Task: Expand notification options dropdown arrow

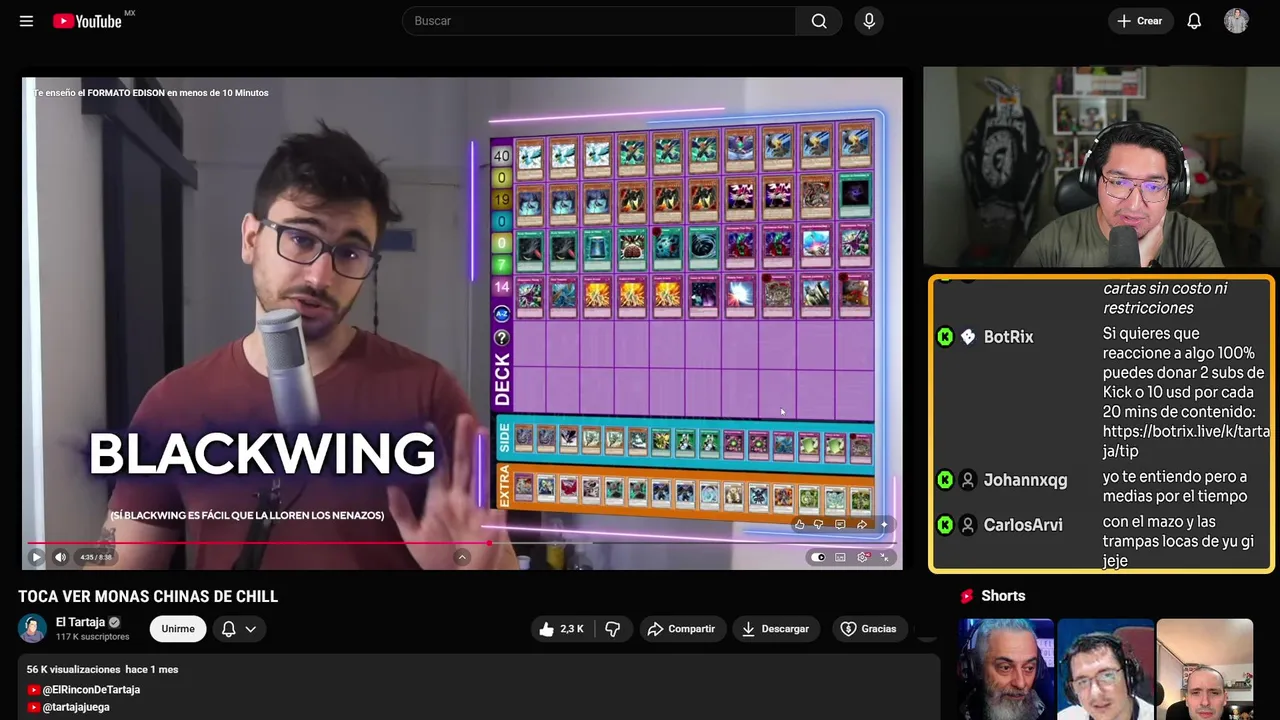Action: [x=251, y=629]
